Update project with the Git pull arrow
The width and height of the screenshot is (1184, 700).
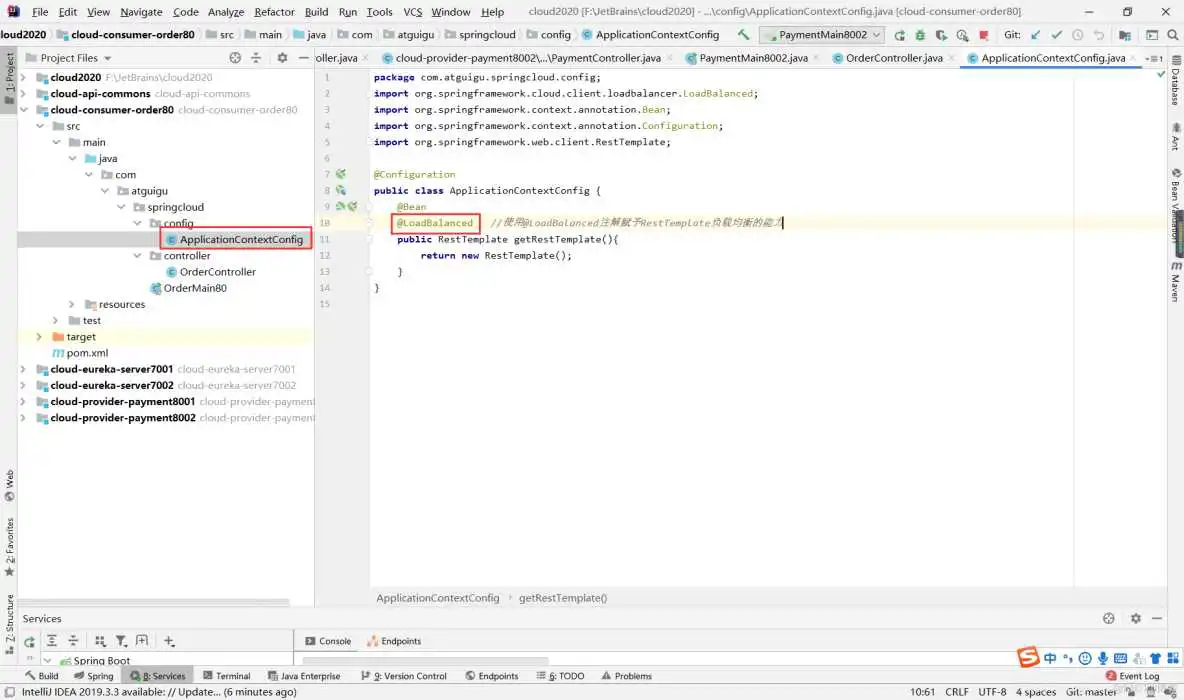[1035, 33]
